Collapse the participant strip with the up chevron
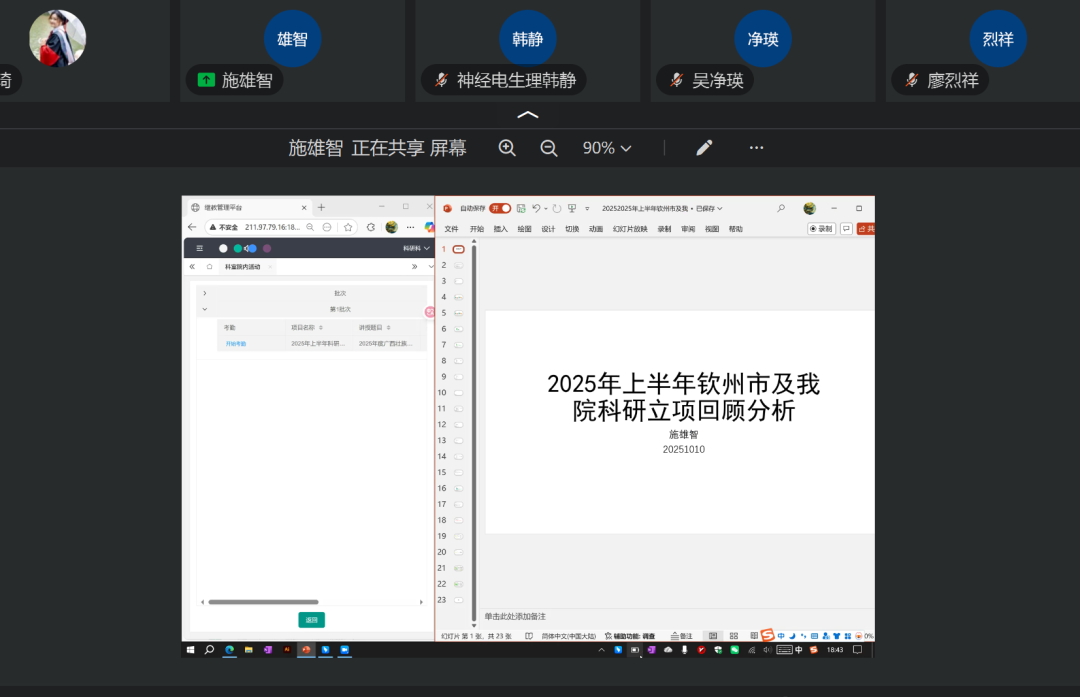The height and width of the screenshot is (697, 1080). tap(528, 115)
